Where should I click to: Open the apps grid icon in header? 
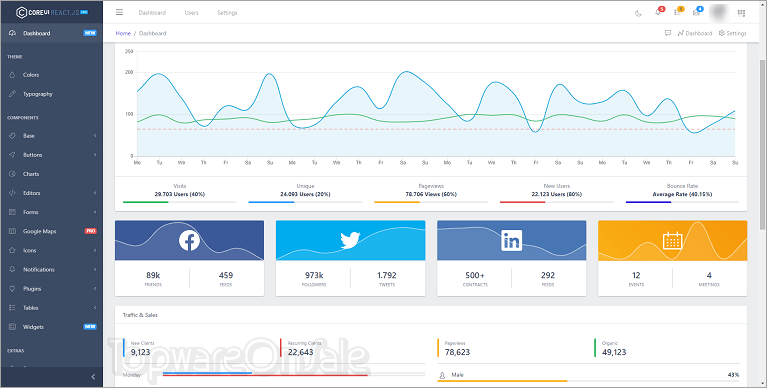point(742,13)
